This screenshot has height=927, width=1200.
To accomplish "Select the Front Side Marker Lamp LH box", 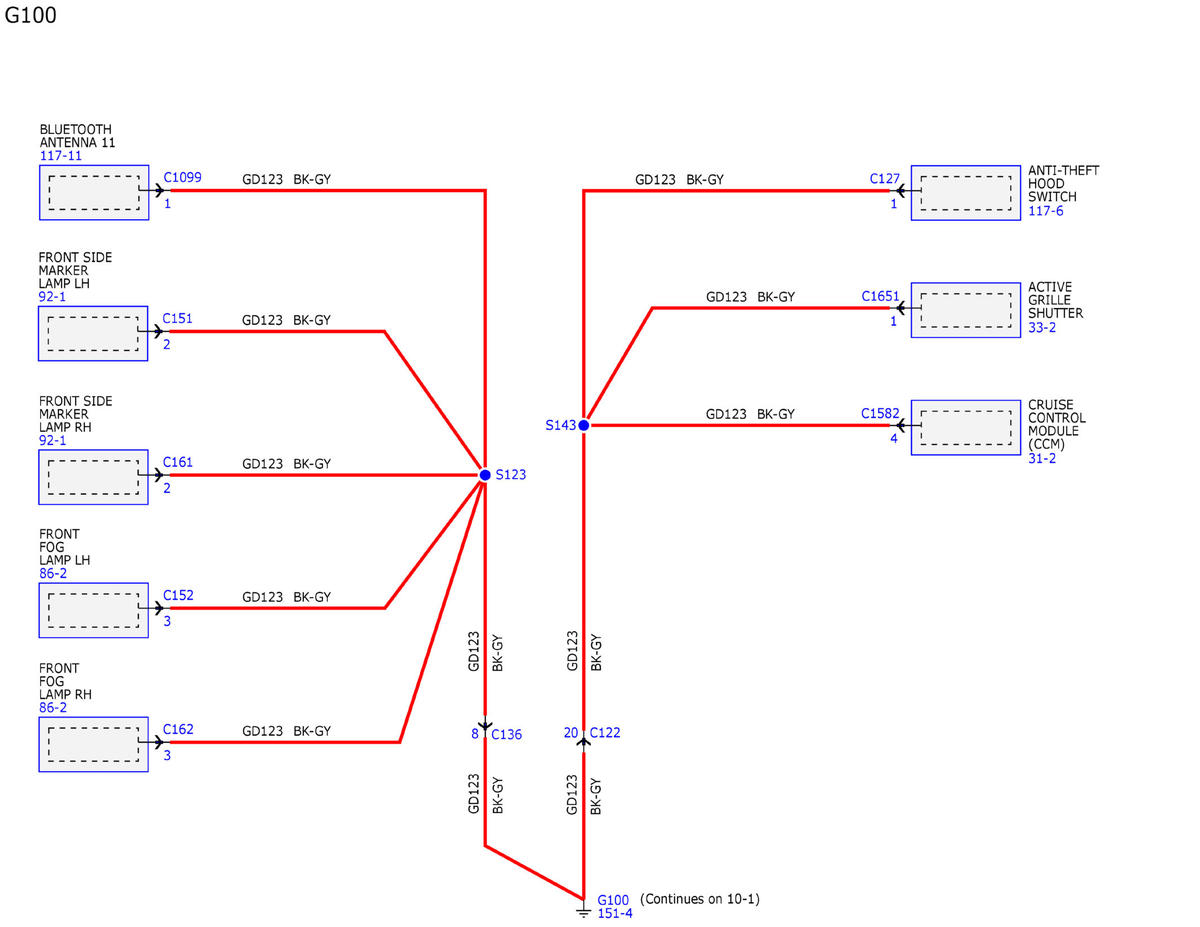I will tap(94, 333).
